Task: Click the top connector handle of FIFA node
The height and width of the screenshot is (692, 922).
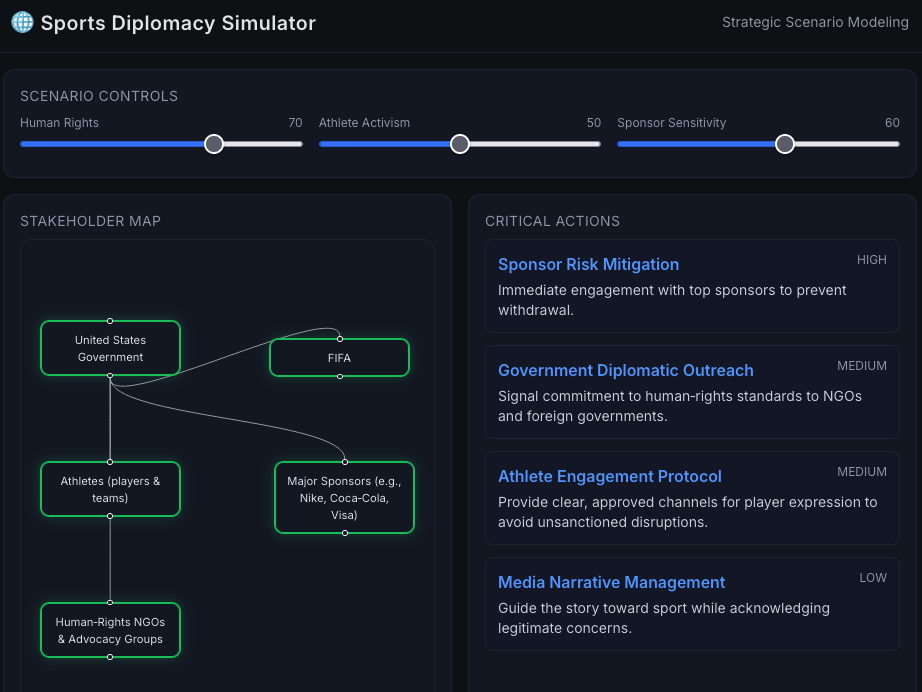Action: coord(340,339)
